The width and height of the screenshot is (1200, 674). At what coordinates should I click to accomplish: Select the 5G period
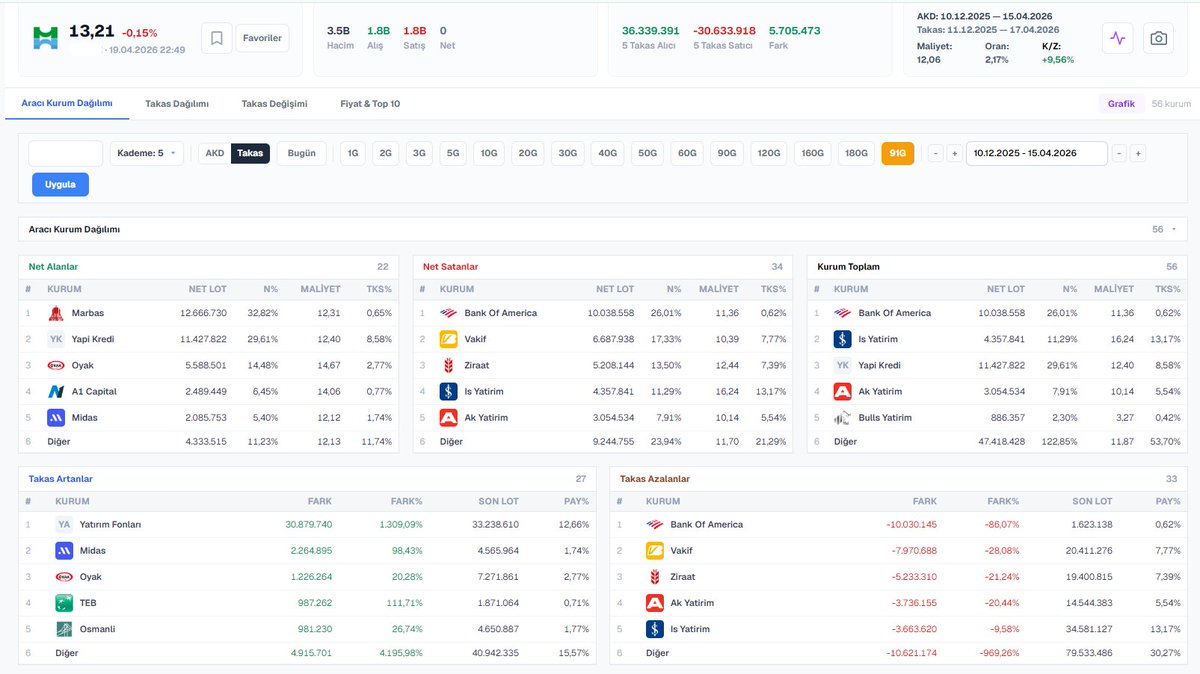click(x=453, y=153)
